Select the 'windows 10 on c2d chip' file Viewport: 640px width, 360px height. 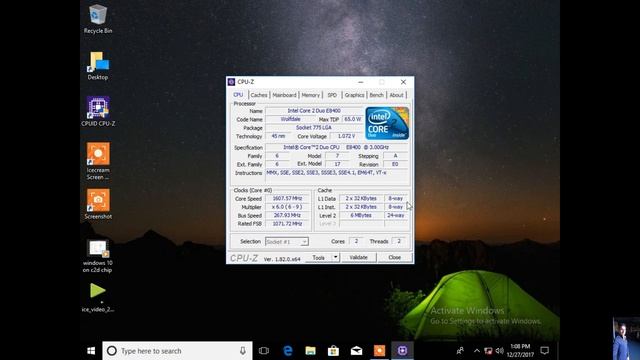pos(98,256)
